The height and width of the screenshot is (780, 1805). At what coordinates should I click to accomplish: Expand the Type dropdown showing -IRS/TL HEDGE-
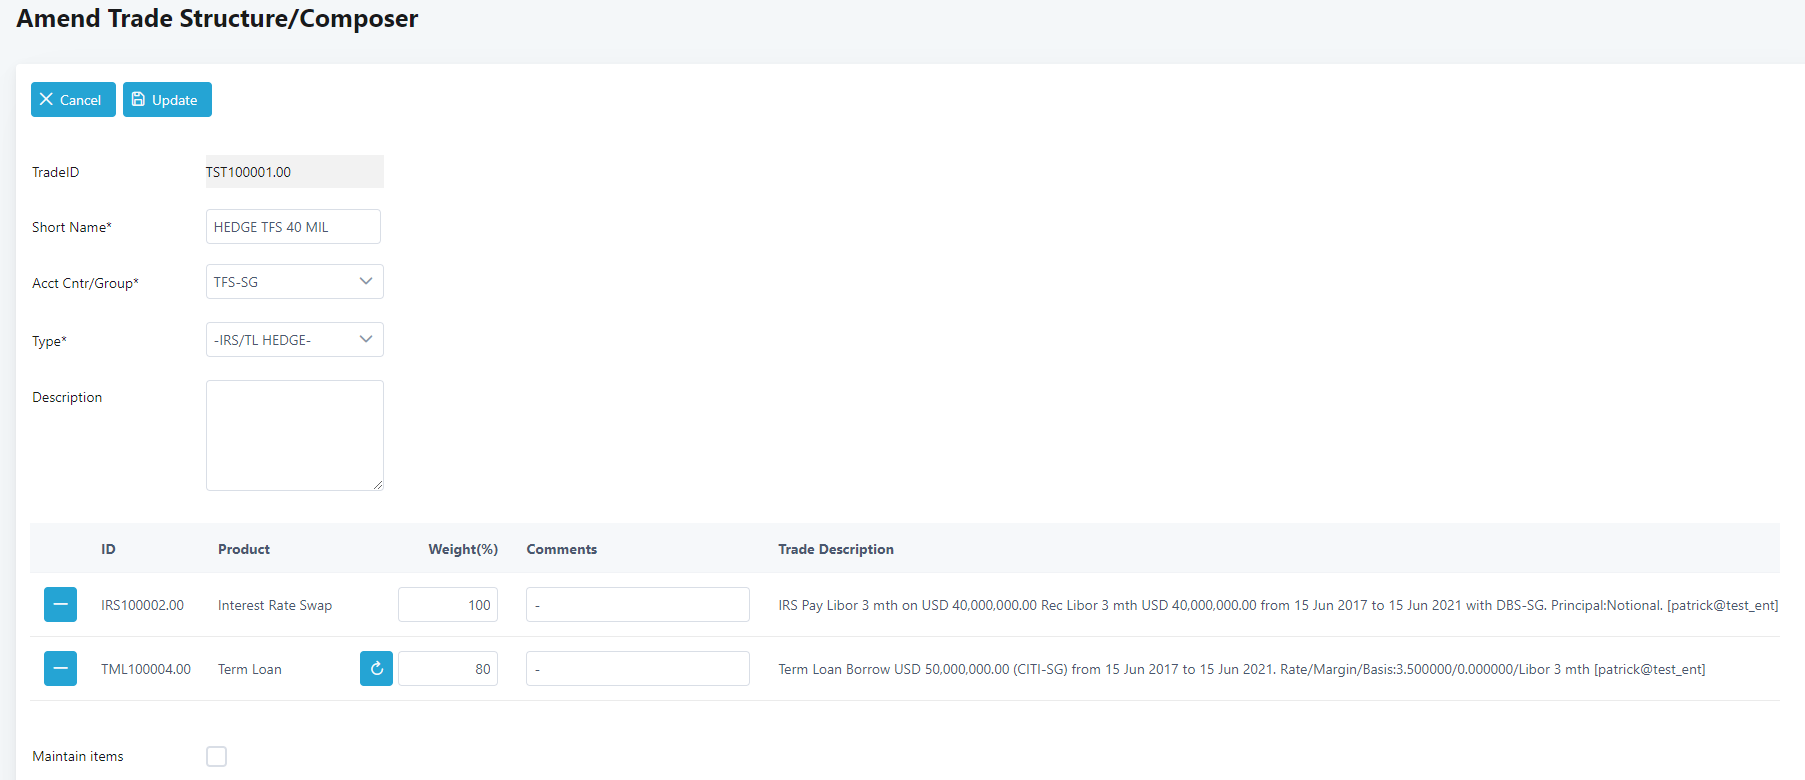tap(294, 340)
